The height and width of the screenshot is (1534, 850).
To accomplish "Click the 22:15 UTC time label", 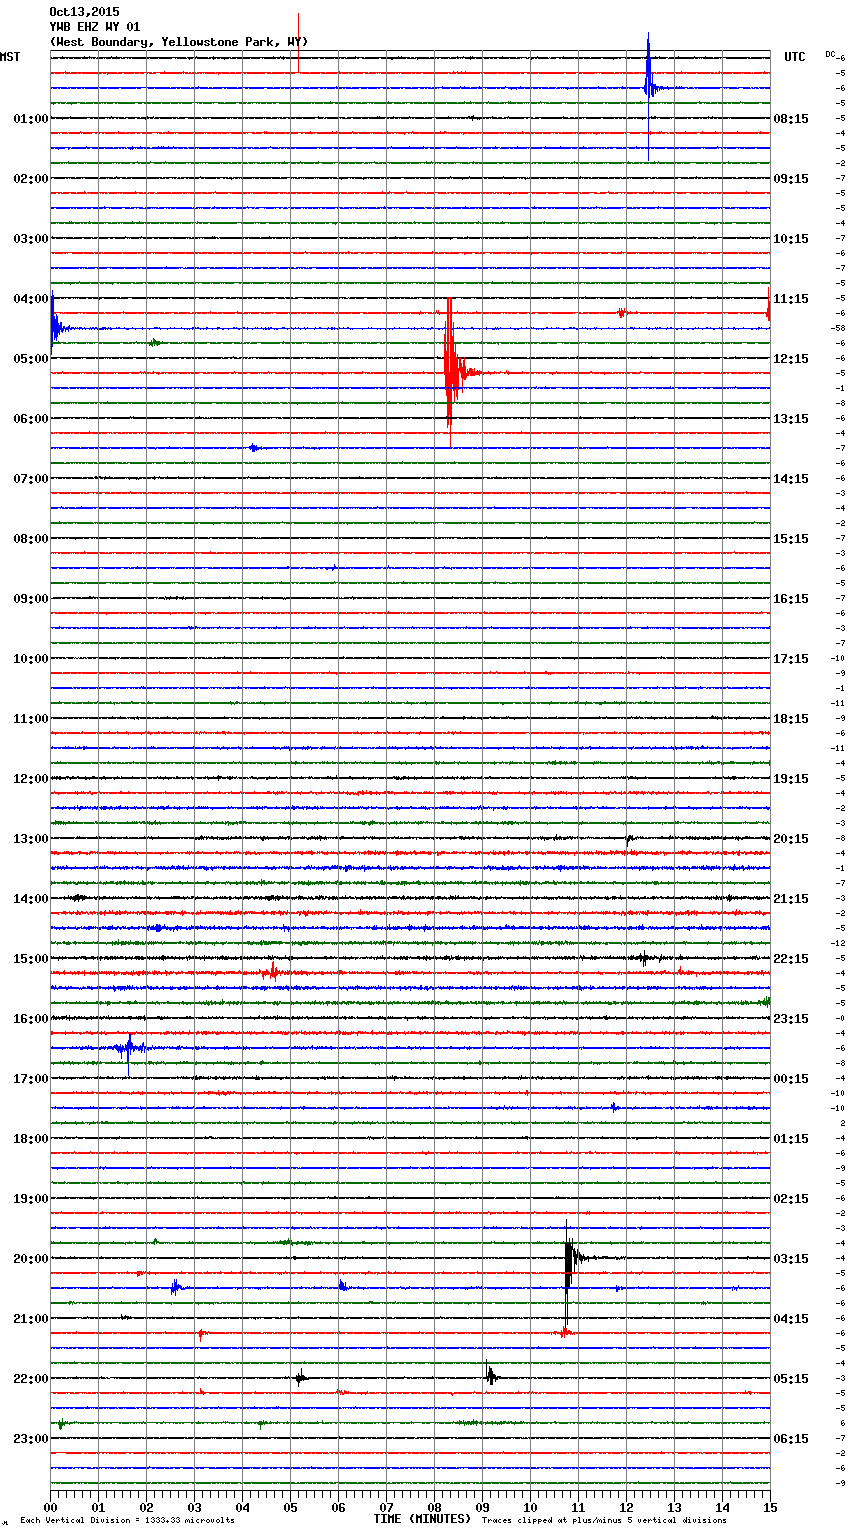I will click(x=791, y=959).
